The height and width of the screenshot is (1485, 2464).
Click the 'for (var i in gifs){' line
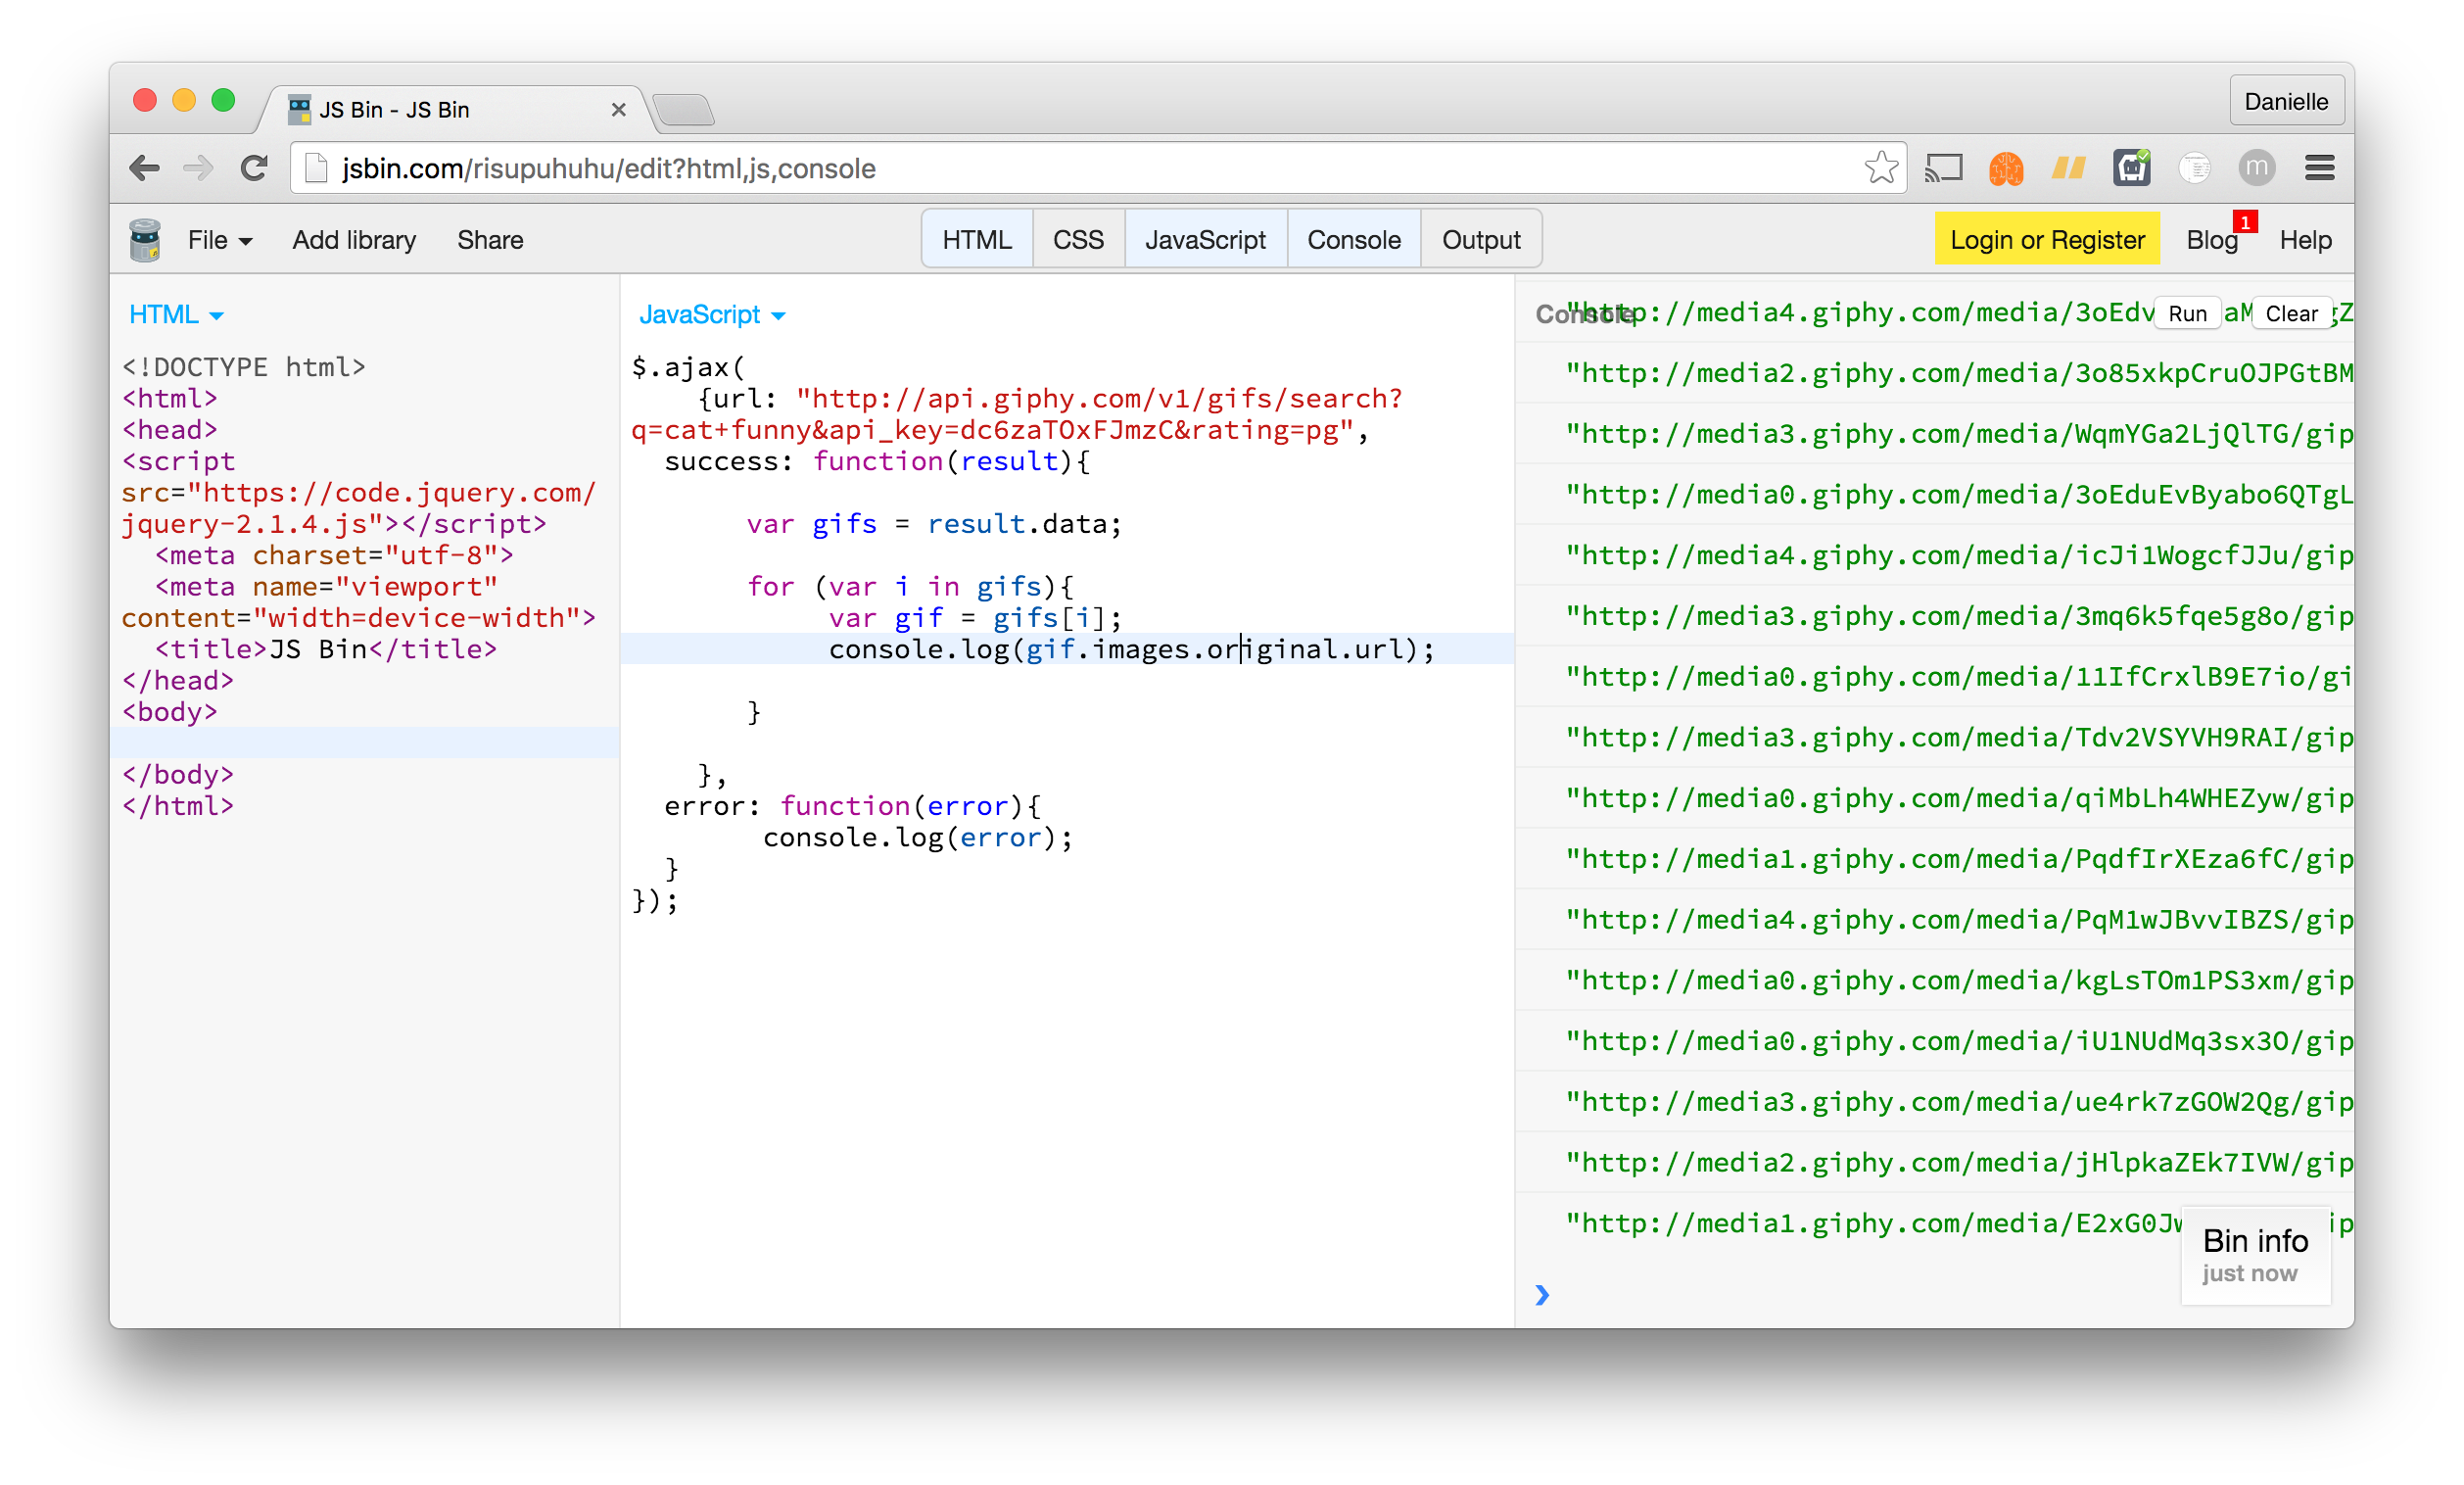[910, 587]
